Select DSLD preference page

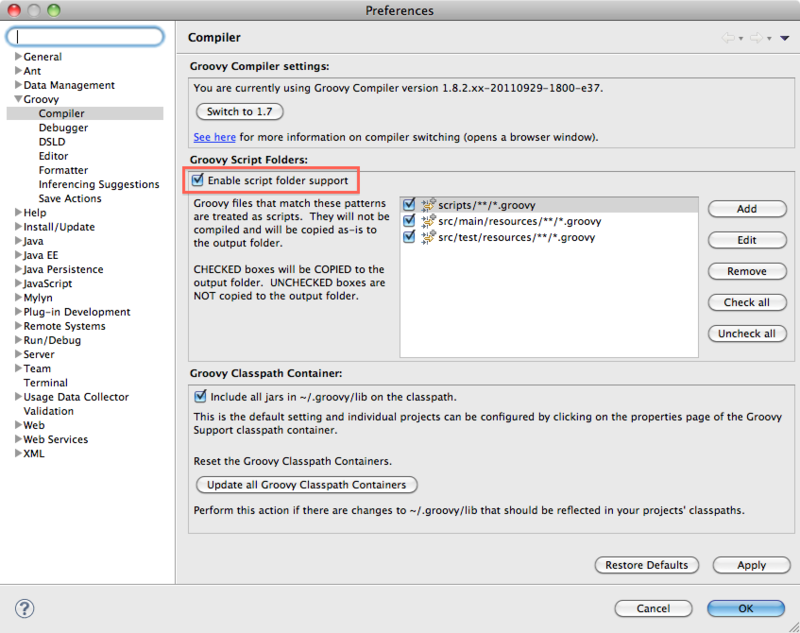click(x=52, y=142)
